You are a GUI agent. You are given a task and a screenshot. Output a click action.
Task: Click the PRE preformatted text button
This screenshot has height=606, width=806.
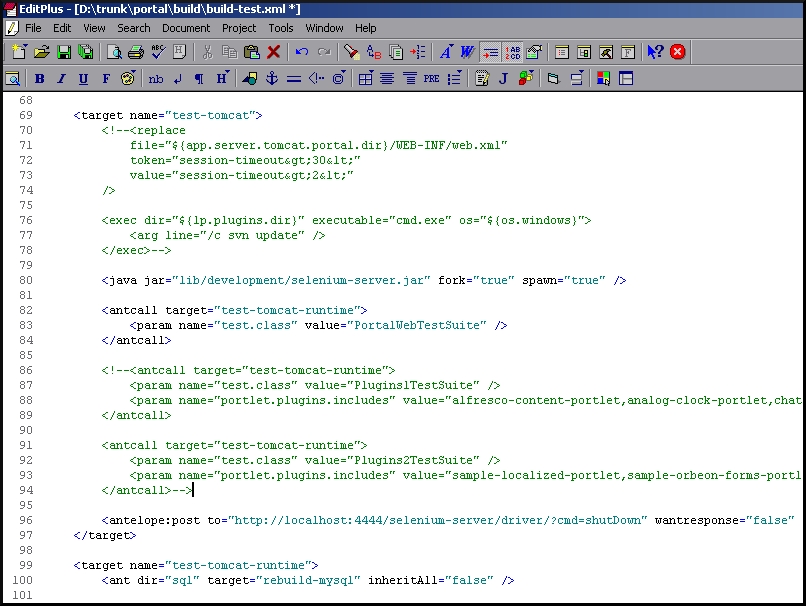click(x=431, y=78)
